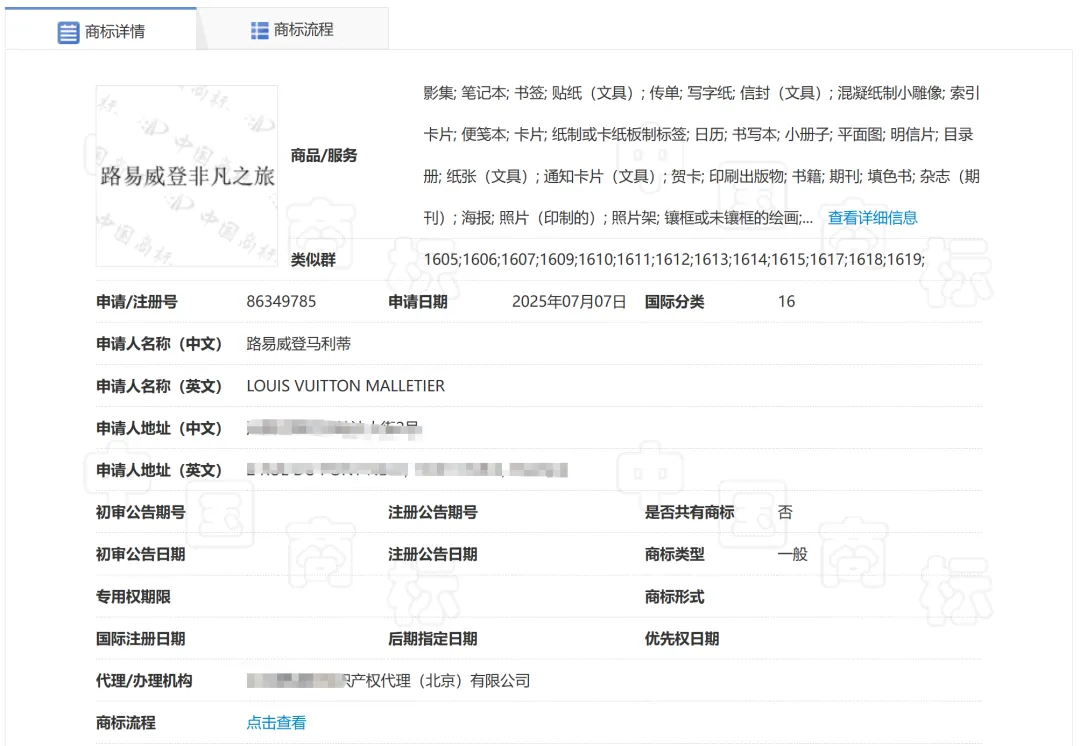
Task: Click the 申请人名称（英文） label
Action: 158,386
